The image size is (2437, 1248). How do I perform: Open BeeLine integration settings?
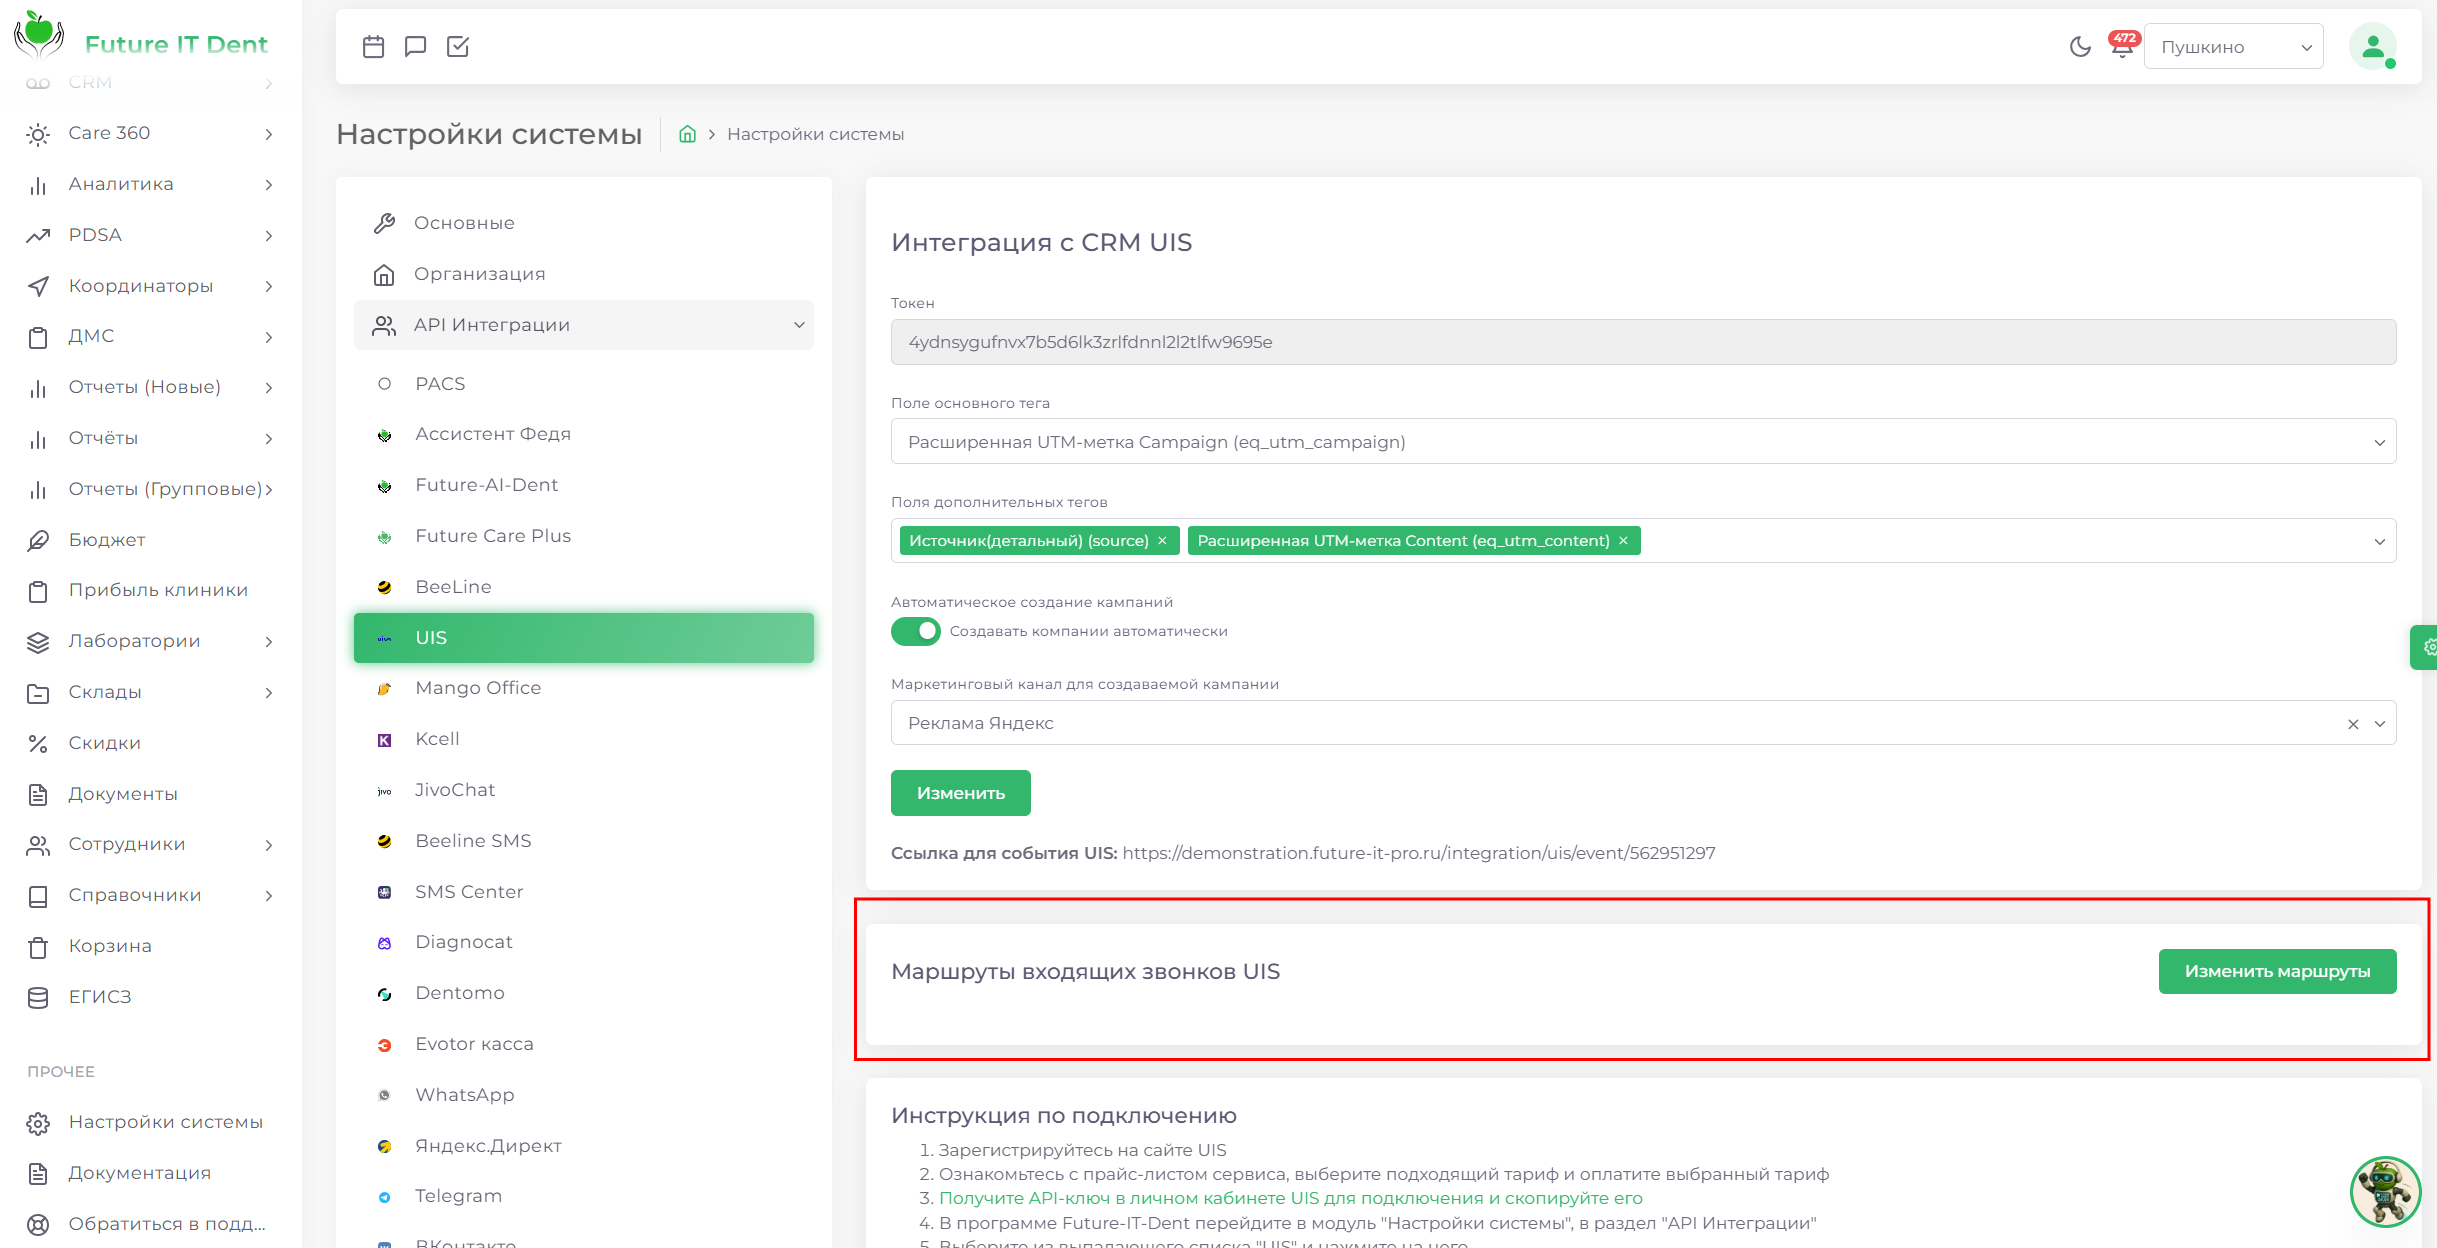click(x=584, y=587)
